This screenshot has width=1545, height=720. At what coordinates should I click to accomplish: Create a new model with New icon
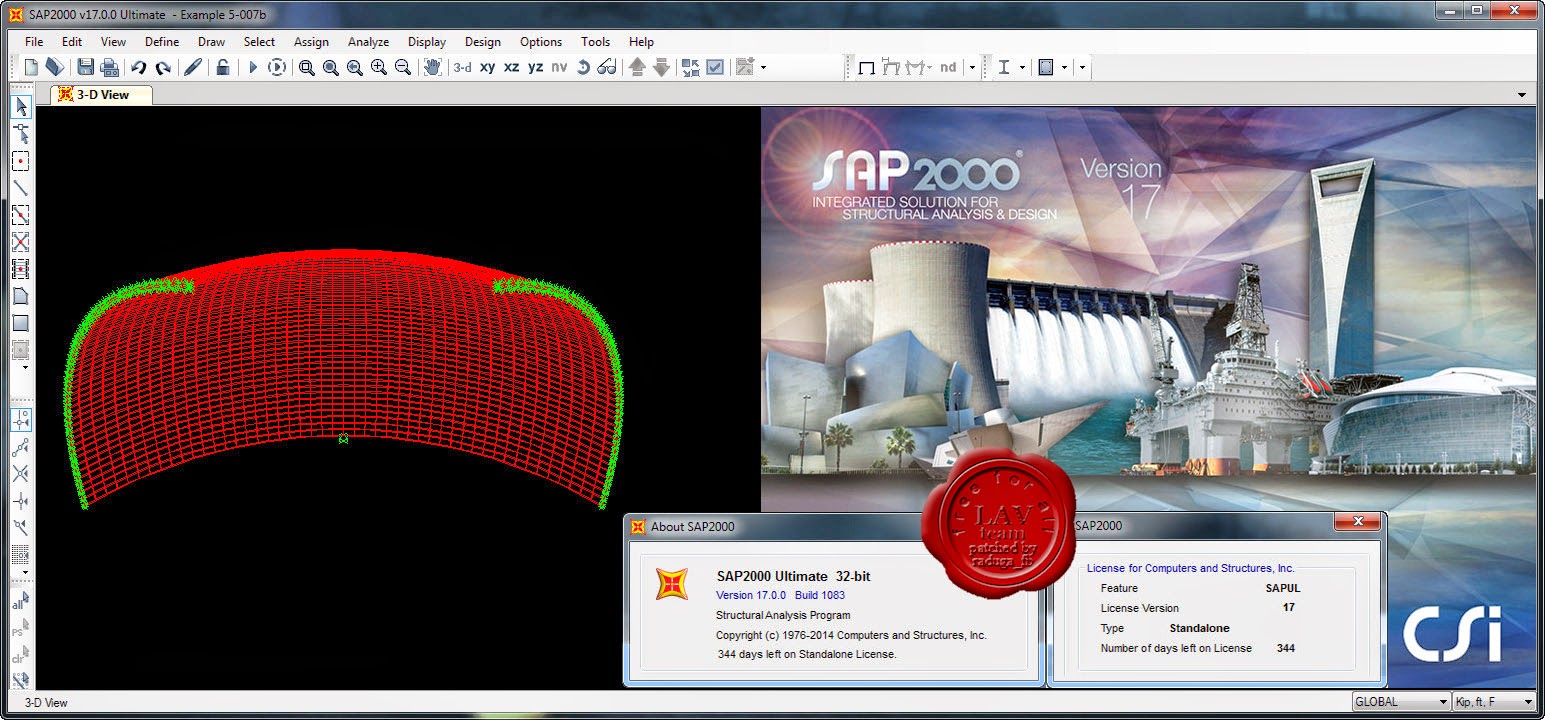pyautogui.click(x=31, y=67)
